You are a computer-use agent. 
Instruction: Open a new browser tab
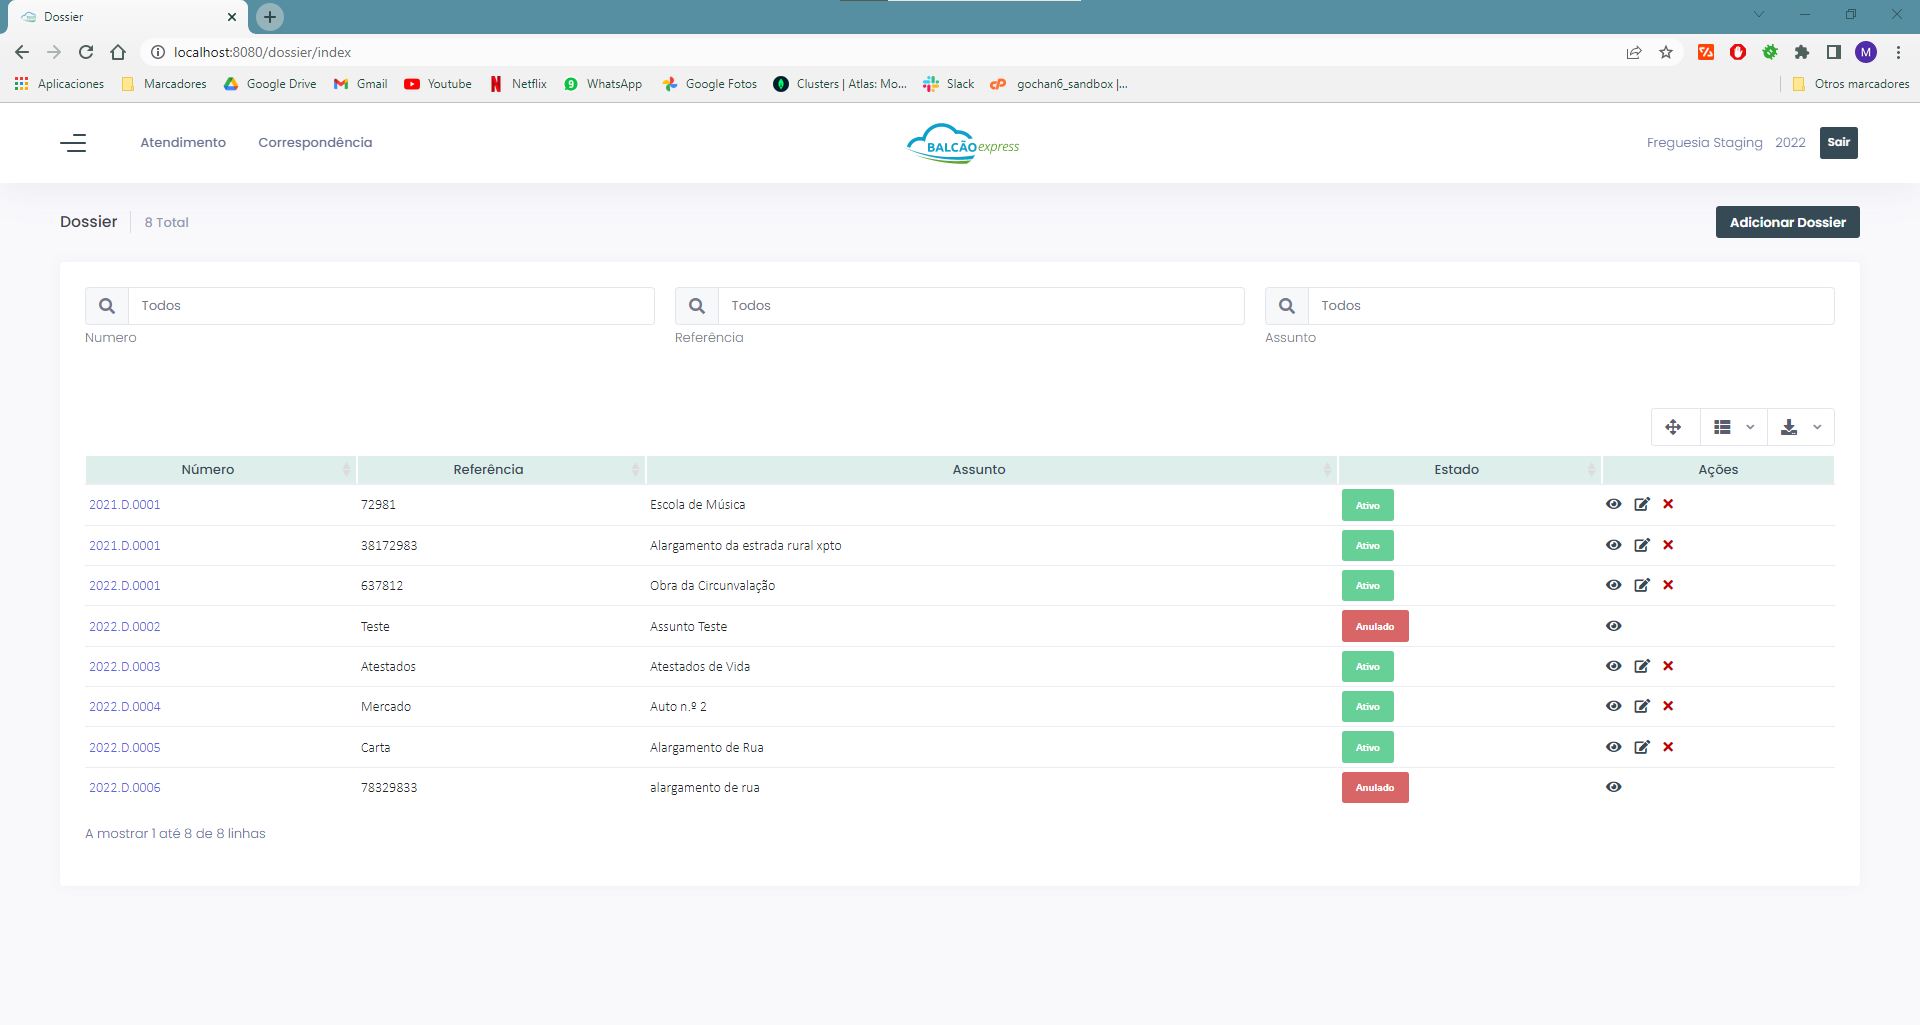(270, 17)
